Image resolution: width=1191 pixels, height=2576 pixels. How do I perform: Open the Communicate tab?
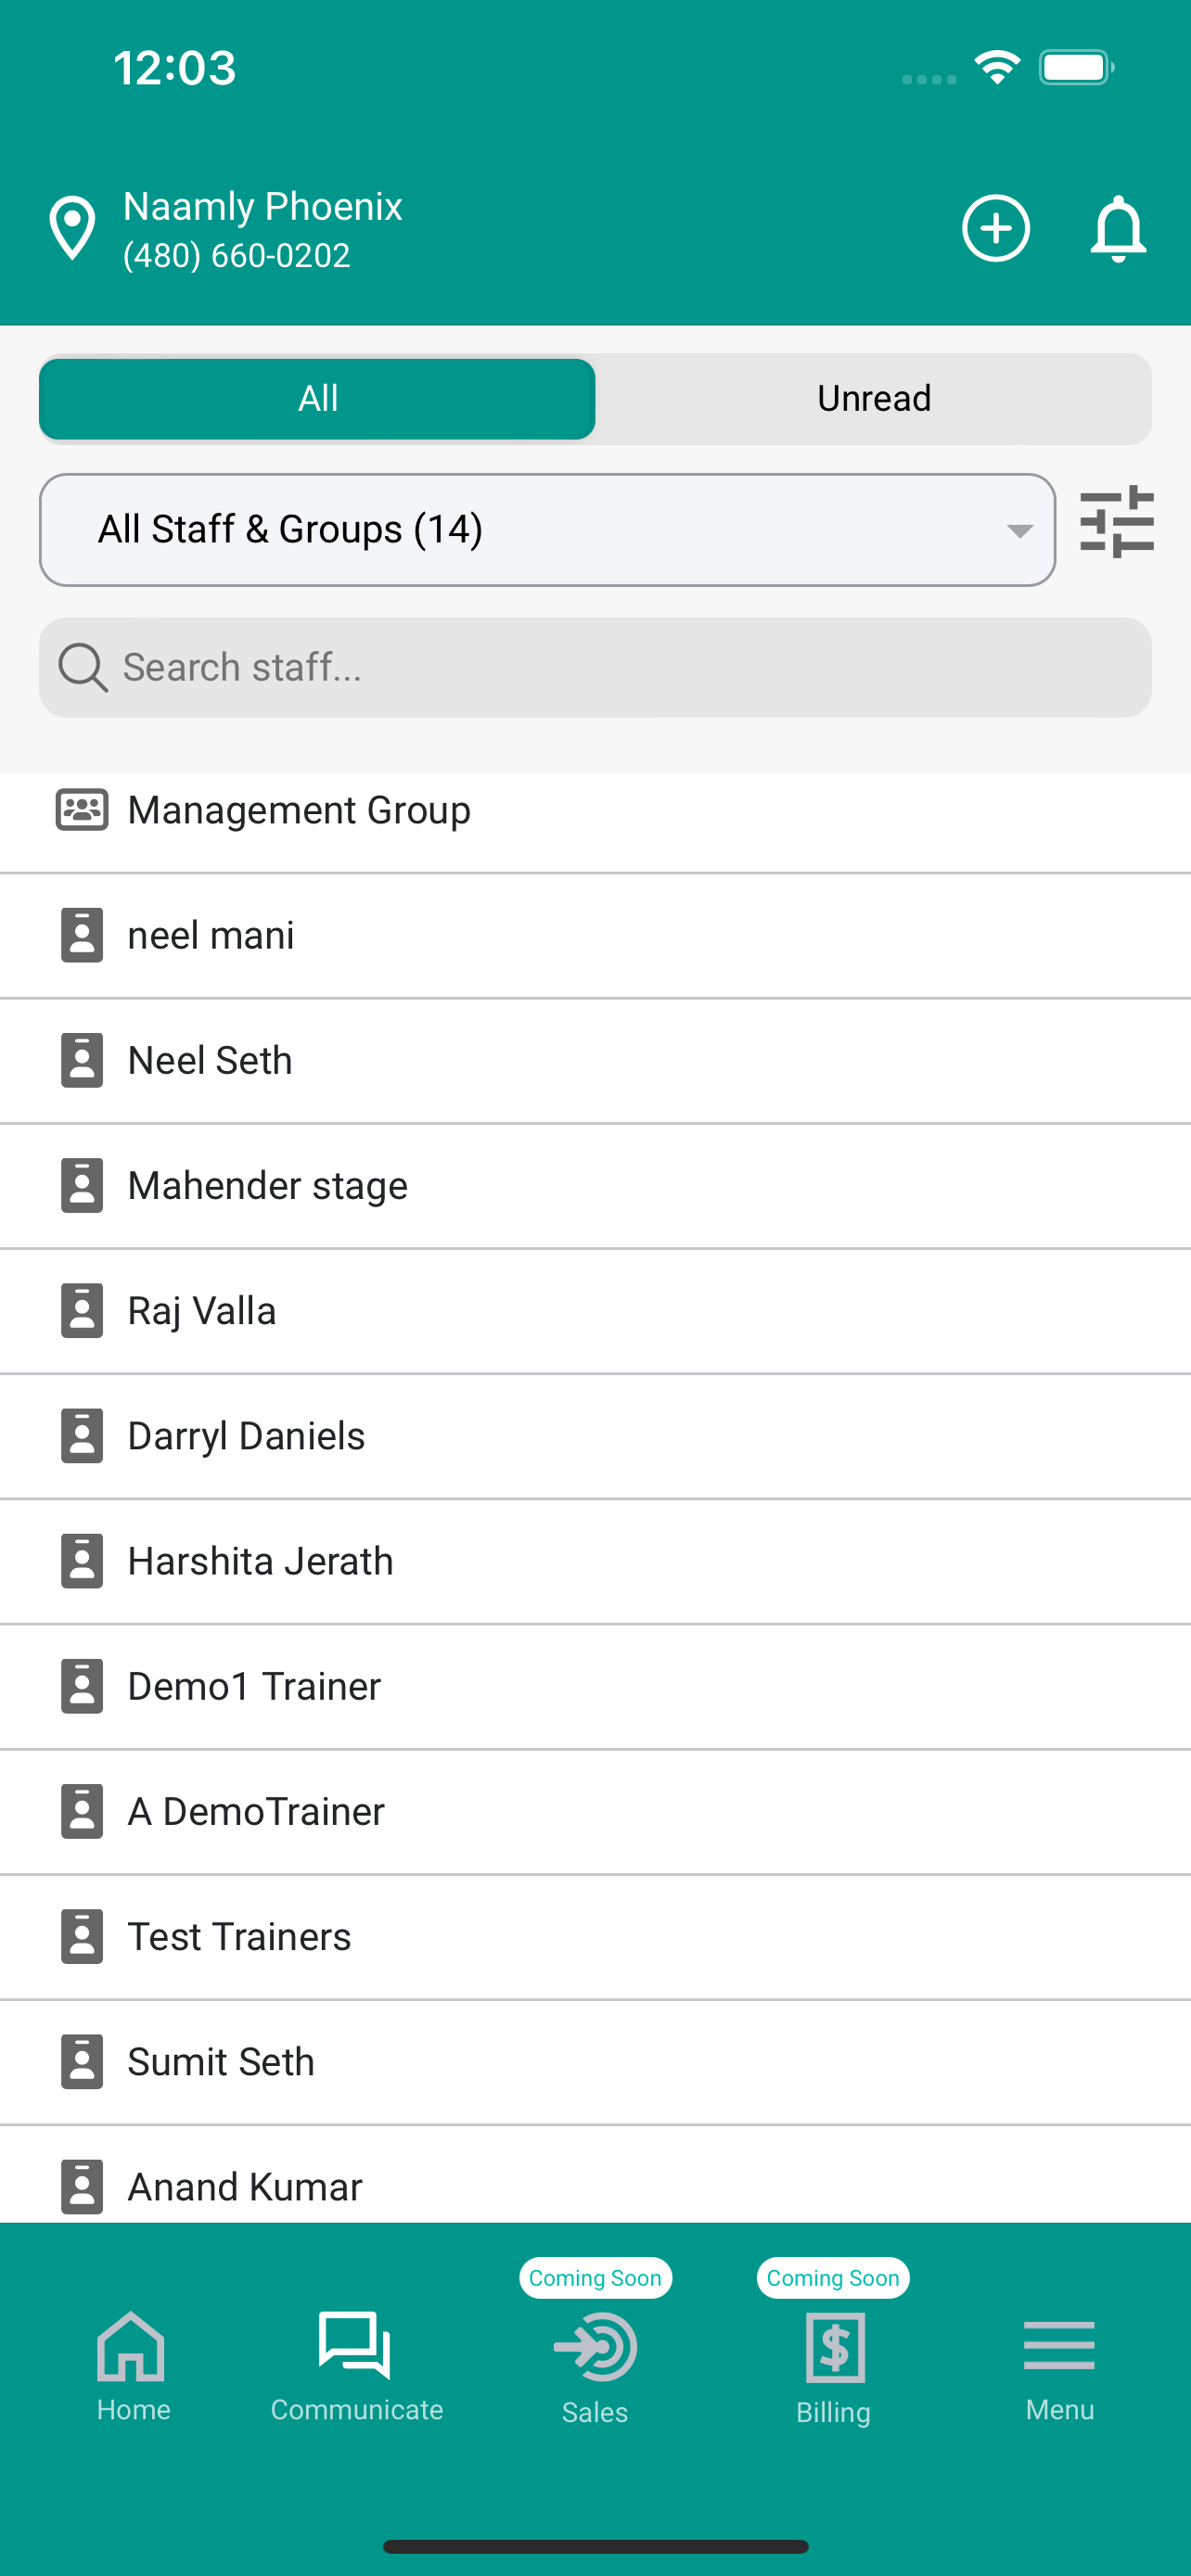[356, 2365]
